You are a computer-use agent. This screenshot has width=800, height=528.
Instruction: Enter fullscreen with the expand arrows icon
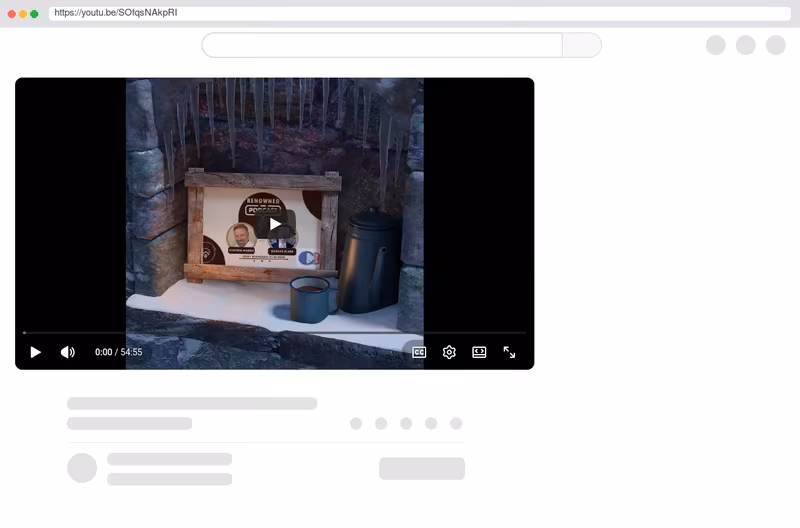coord(509,353)
